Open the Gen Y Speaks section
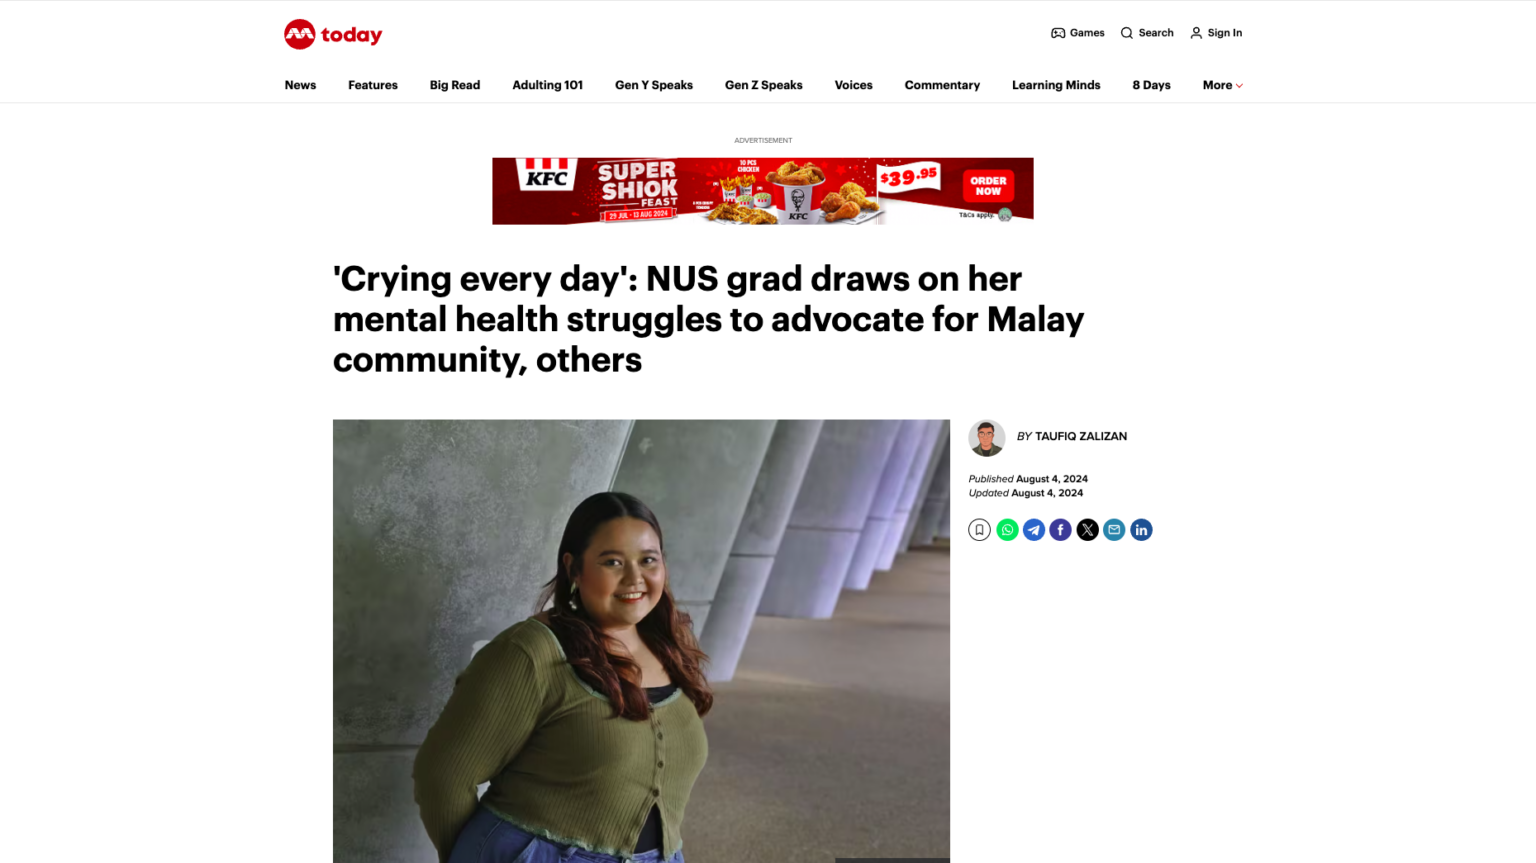 653,85
